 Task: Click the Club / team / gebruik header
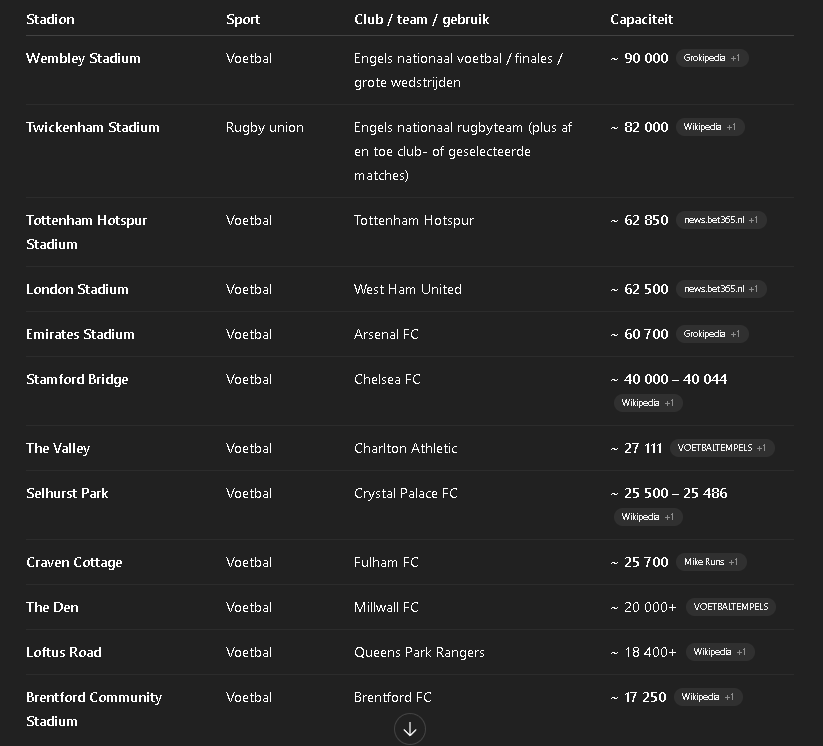[421, 19]
